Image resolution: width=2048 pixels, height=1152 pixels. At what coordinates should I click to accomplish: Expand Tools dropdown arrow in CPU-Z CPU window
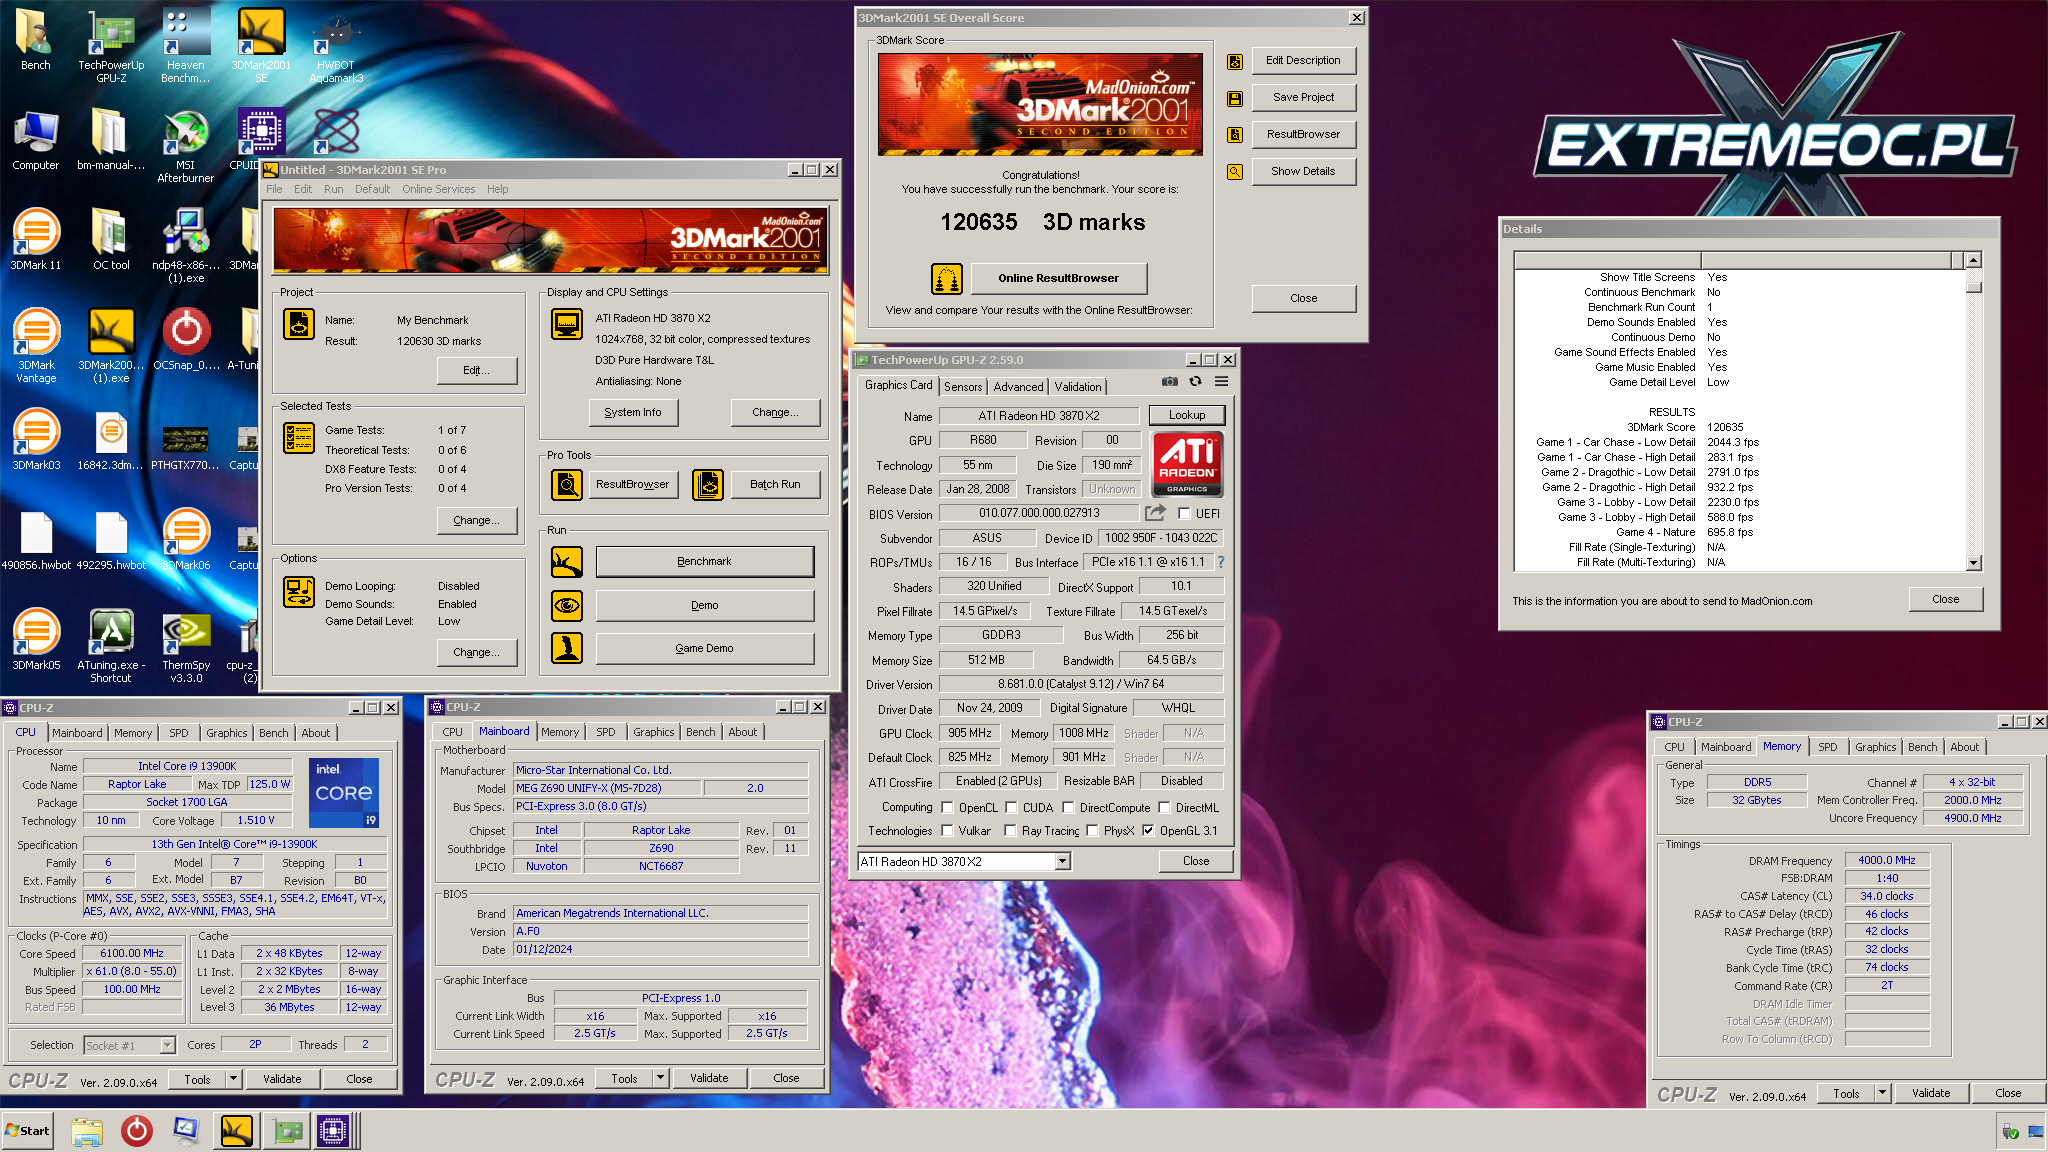[x=233, y=1079]
